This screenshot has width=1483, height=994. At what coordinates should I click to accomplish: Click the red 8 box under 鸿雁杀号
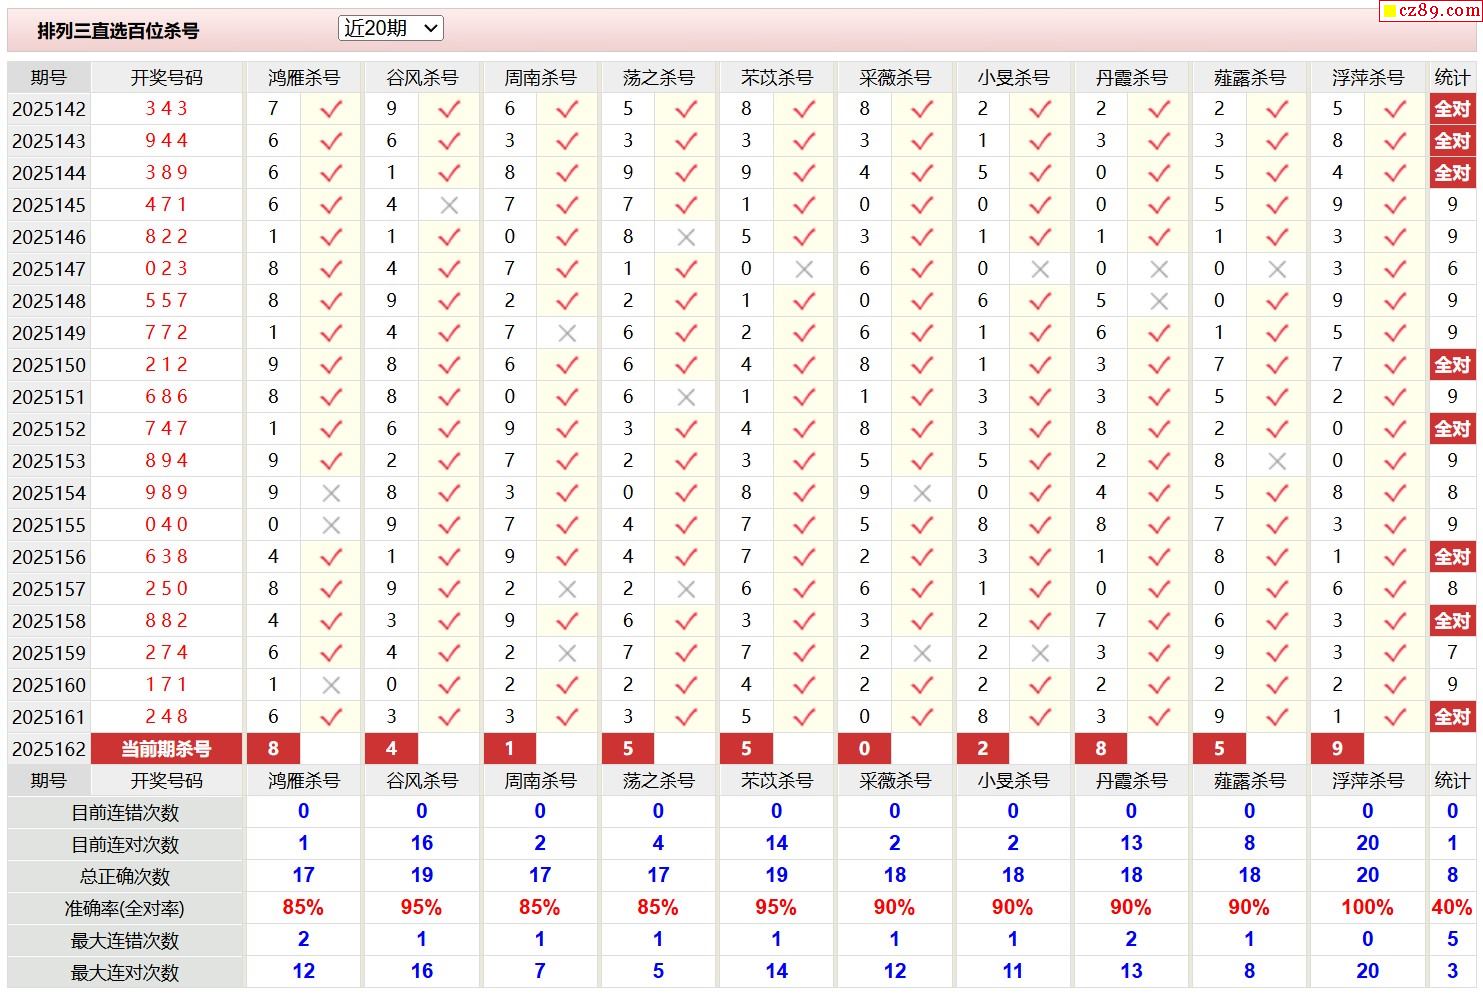pos(273,749)
